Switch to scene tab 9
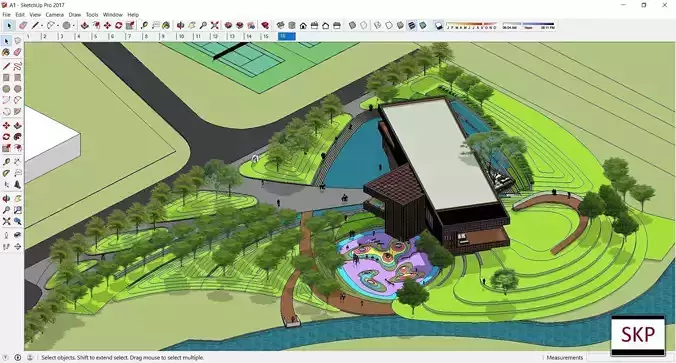The height and width of the screenshot is (363, 676). [x=167, y=37]
